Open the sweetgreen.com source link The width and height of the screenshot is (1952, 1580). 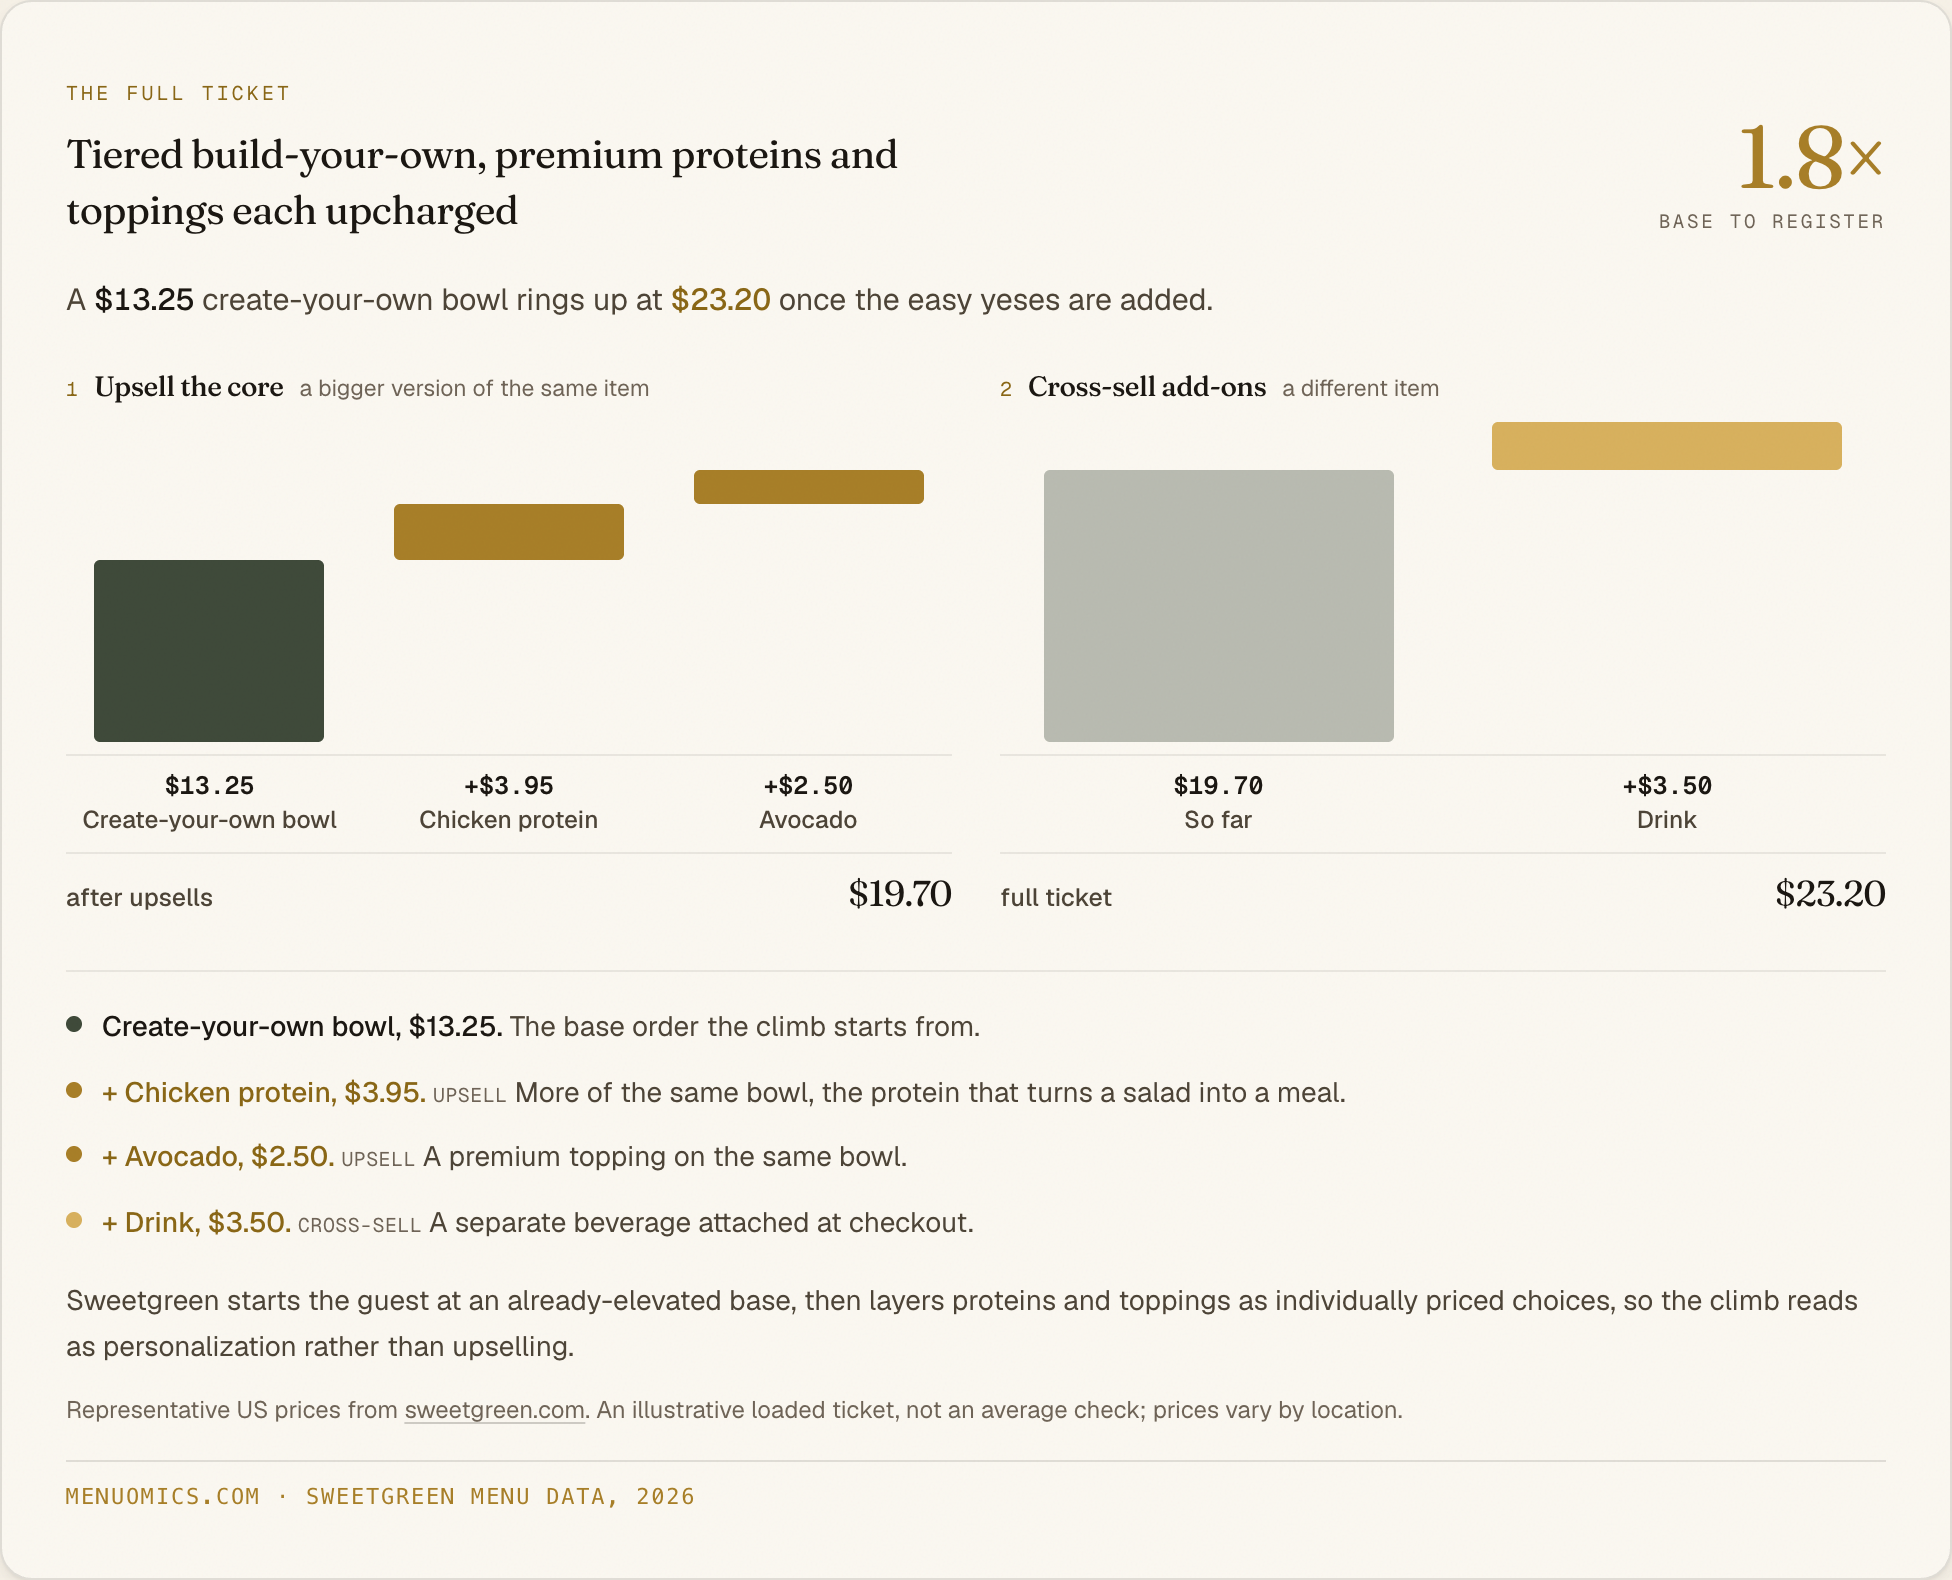click(494, 1410)
